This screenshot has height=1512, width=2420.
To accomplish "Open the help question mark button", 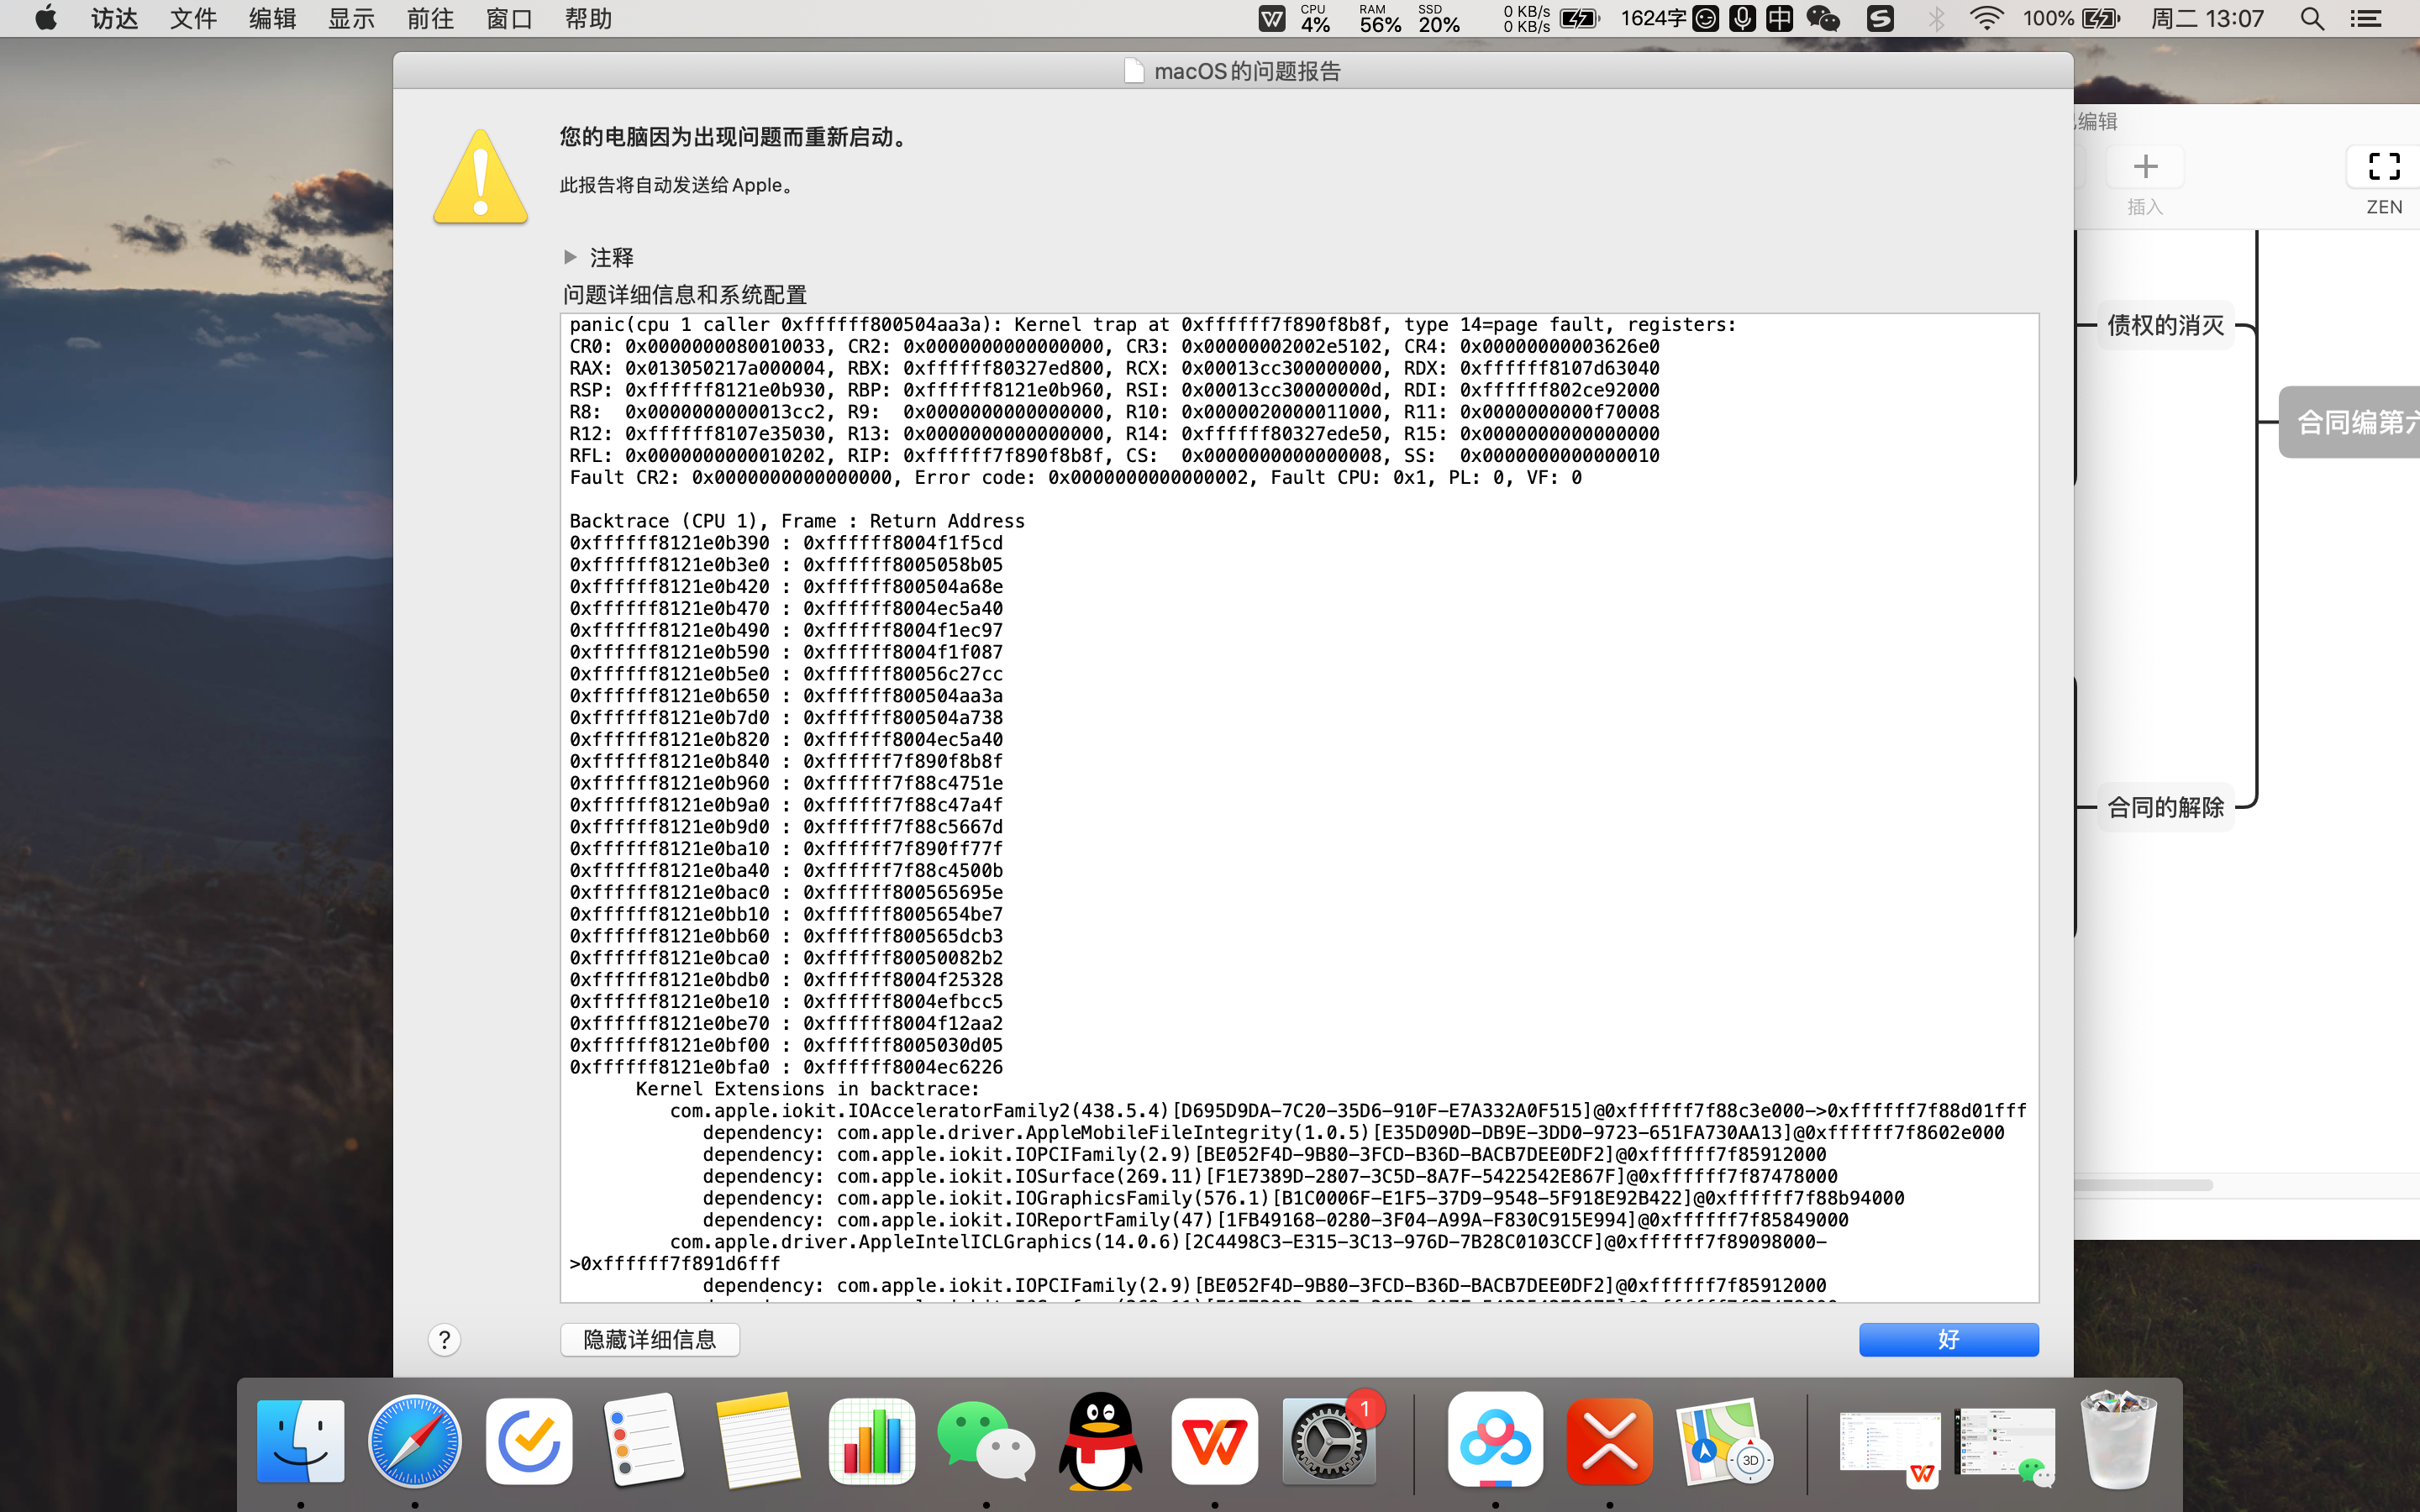I will (445, 1339).
